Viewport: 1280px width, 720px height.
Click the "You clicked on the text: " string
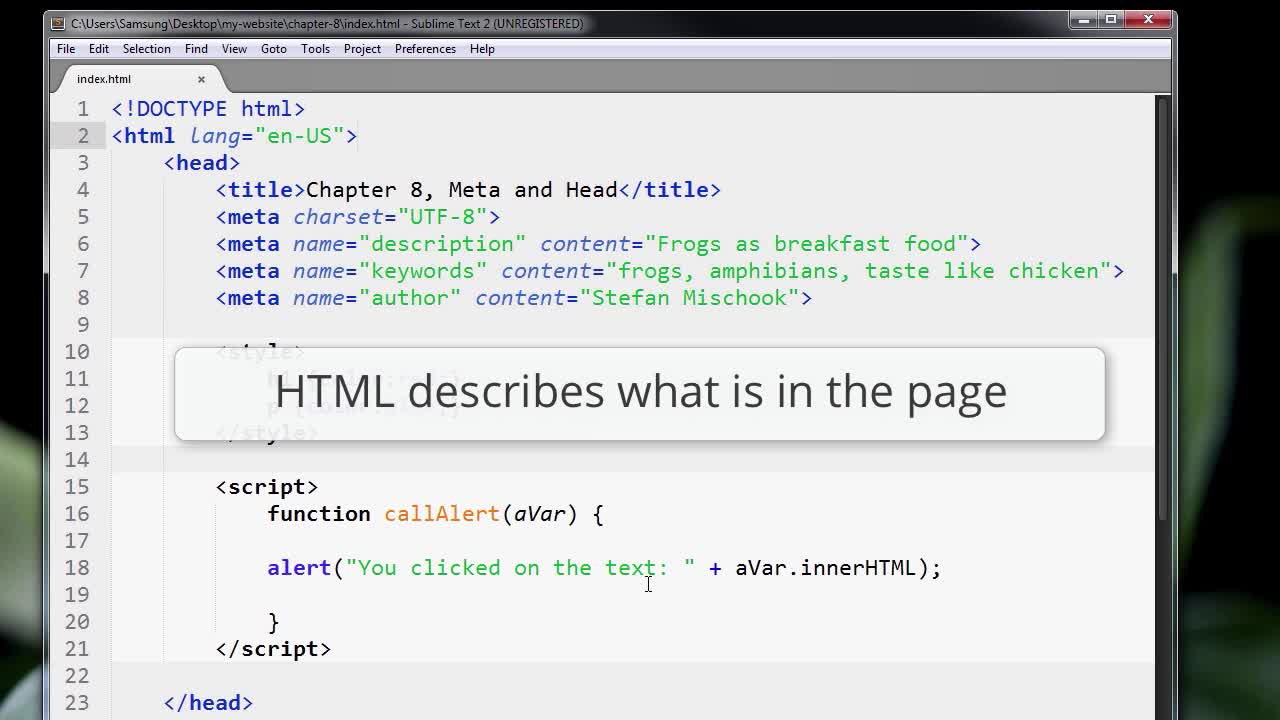tap(521, 568)
